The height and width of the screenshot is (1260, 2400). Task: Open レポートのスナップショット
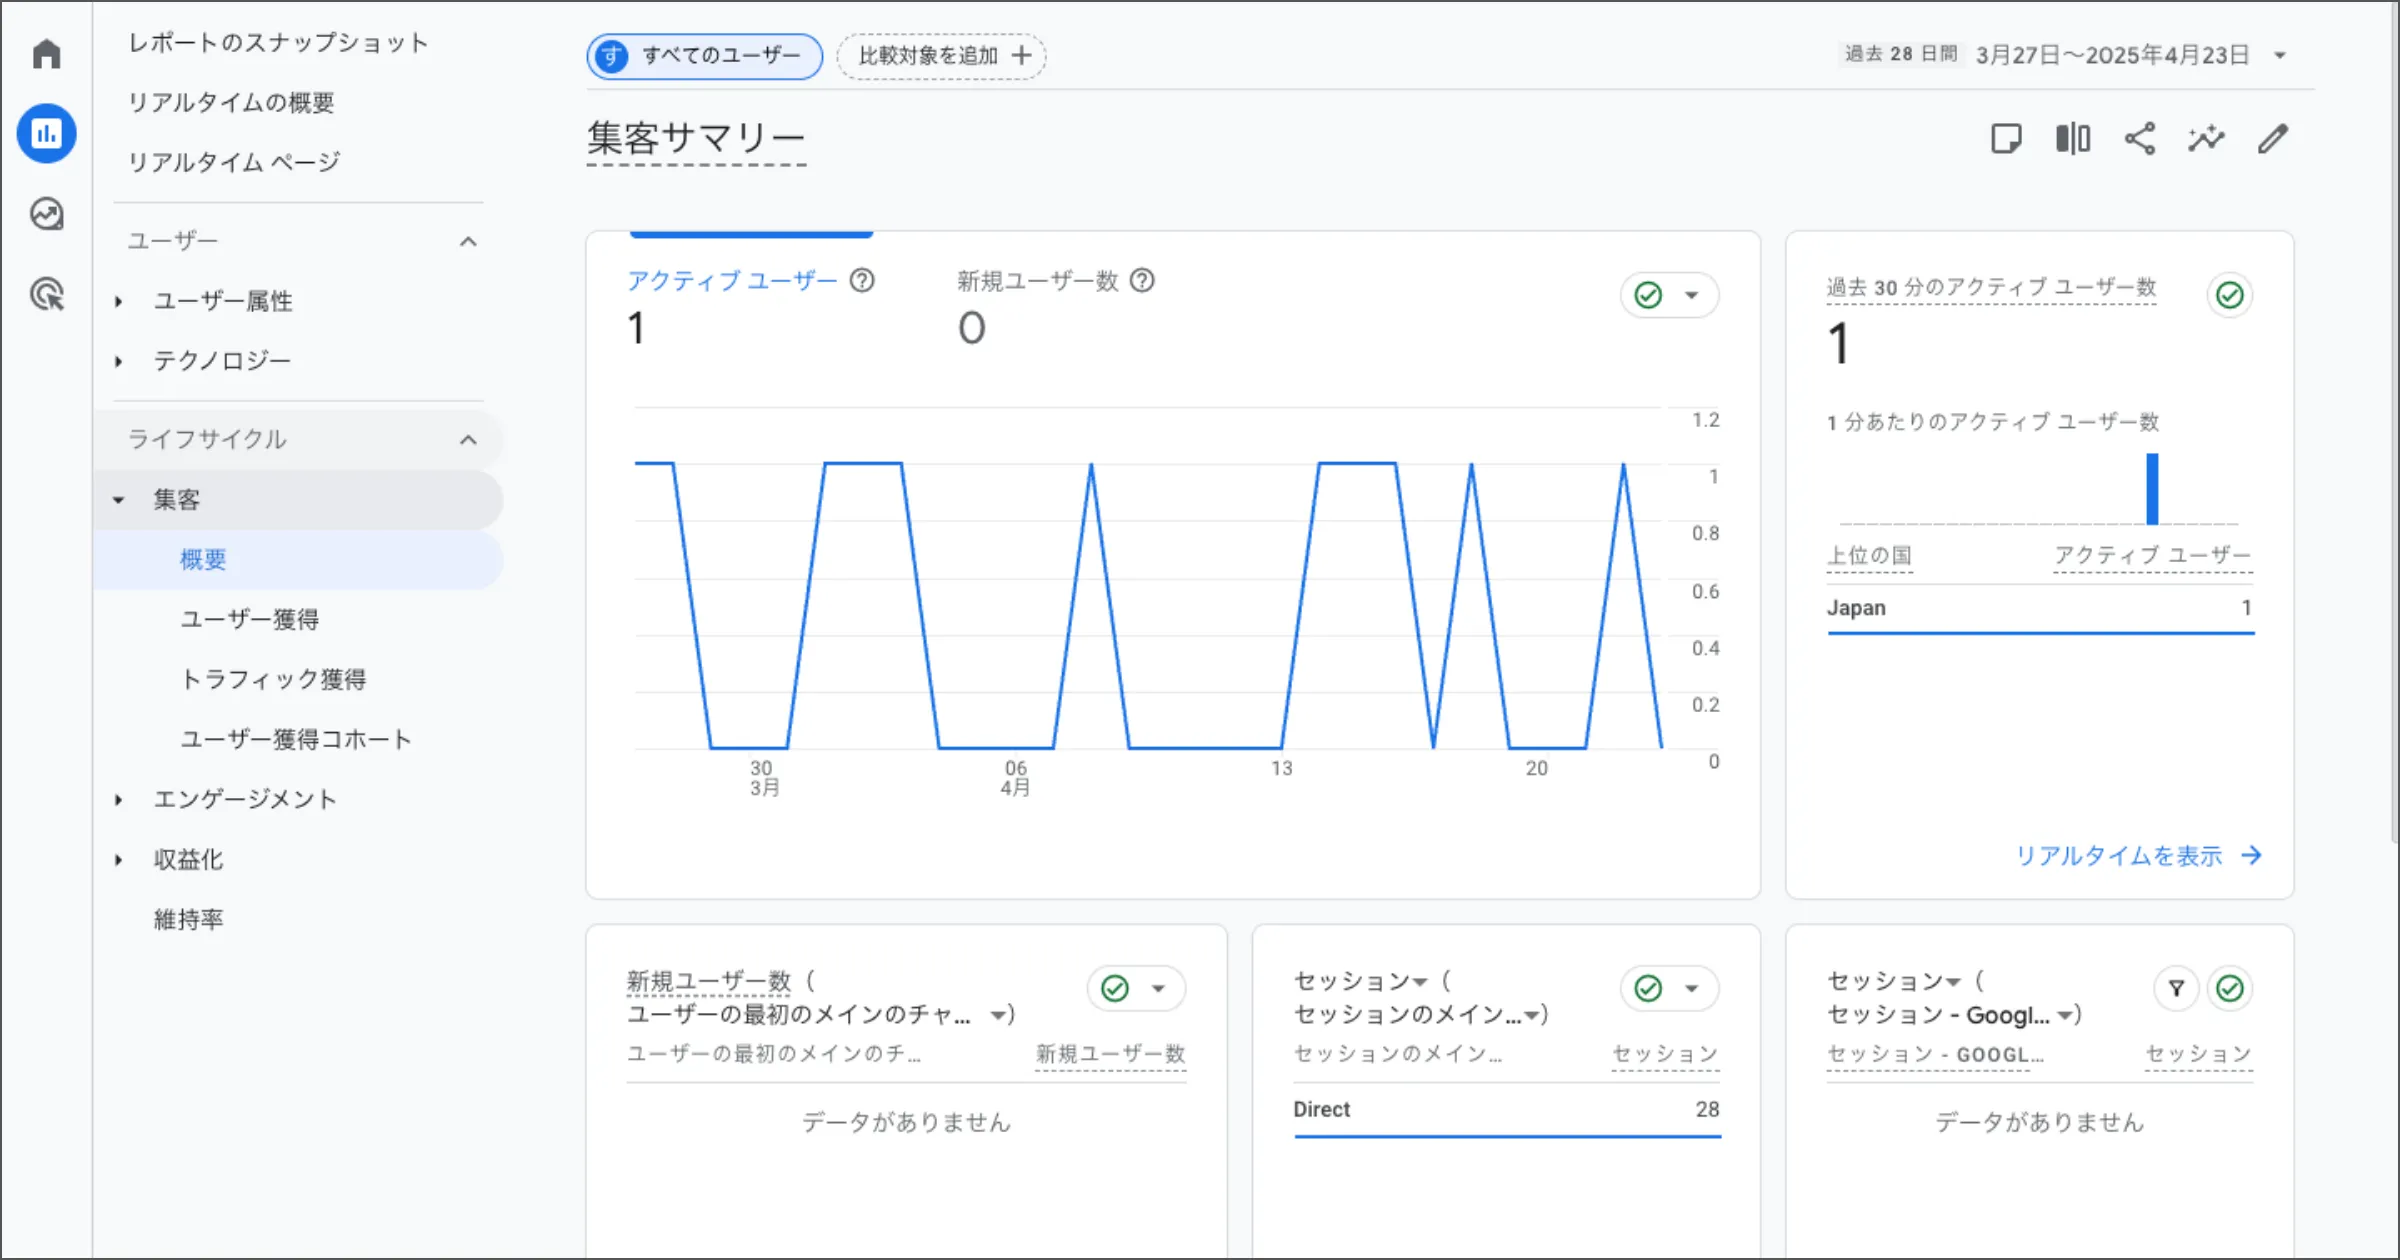tap(278, 43)
